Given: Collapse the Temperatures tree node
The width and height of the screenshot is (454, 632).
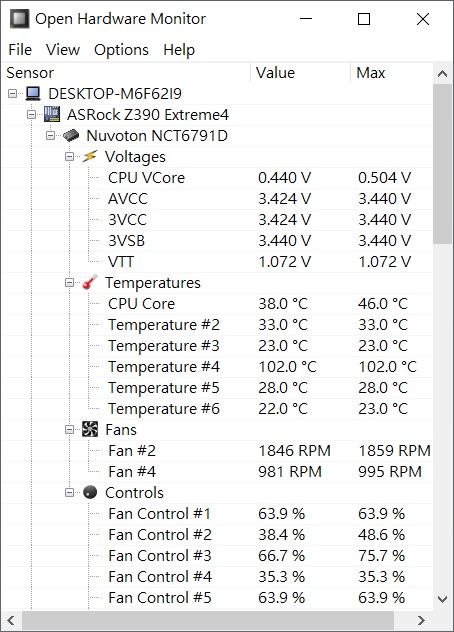Looking at the screenshot, I should pos(69,283).
